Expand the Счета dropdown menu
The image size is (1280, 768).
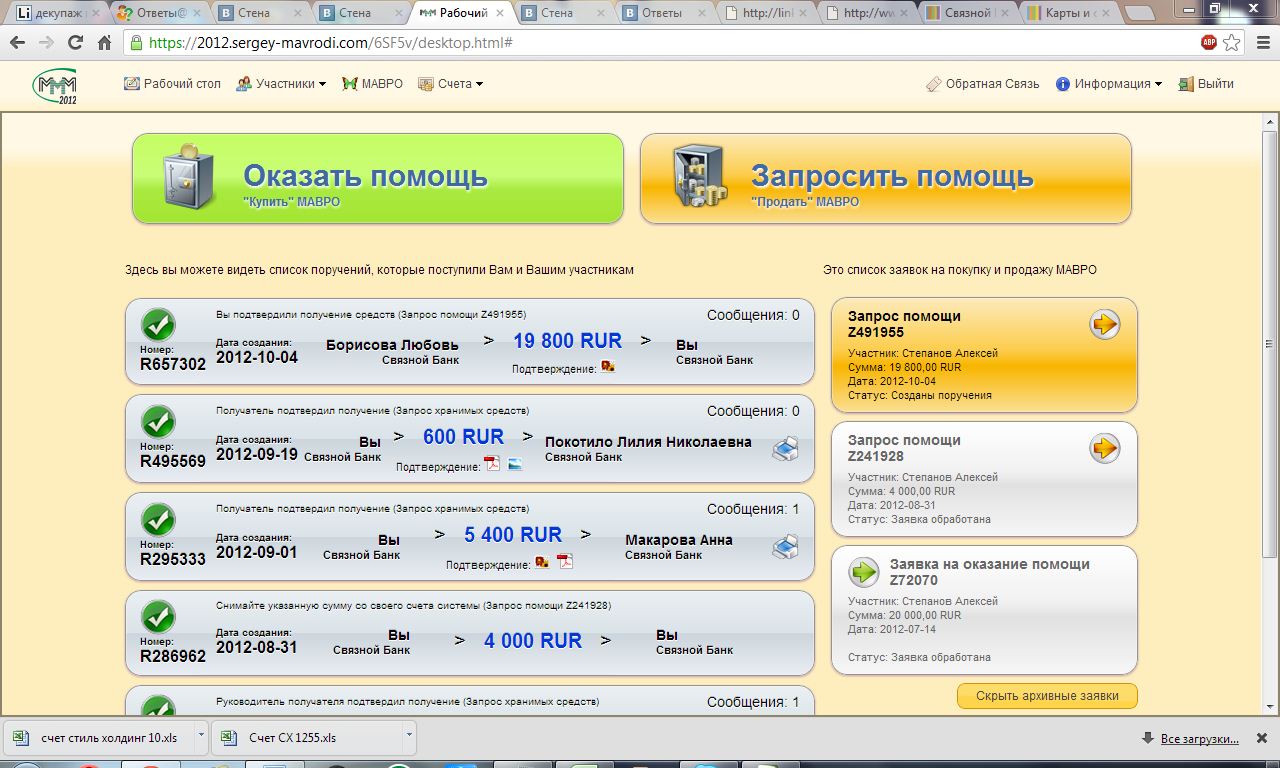click(451, 84)
